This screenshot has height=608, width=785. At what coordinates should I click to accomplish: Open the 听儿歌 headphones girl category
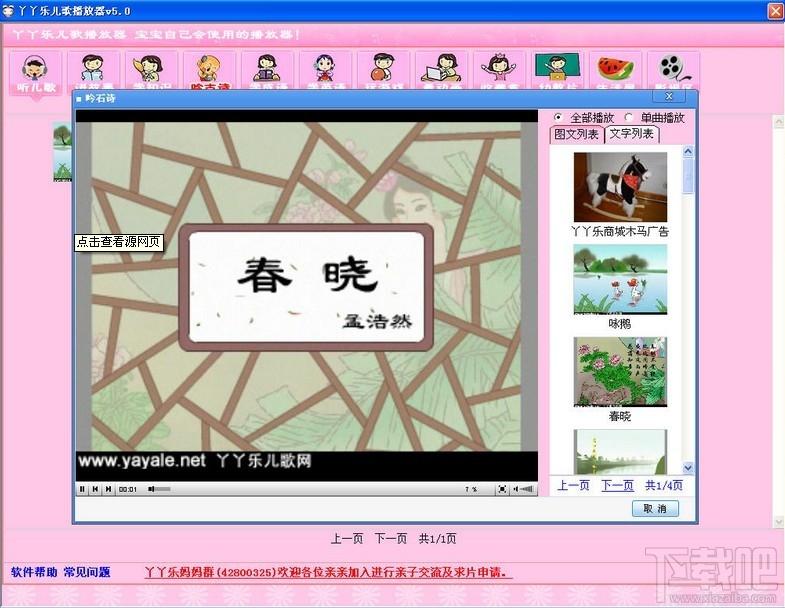coord(36,73)
